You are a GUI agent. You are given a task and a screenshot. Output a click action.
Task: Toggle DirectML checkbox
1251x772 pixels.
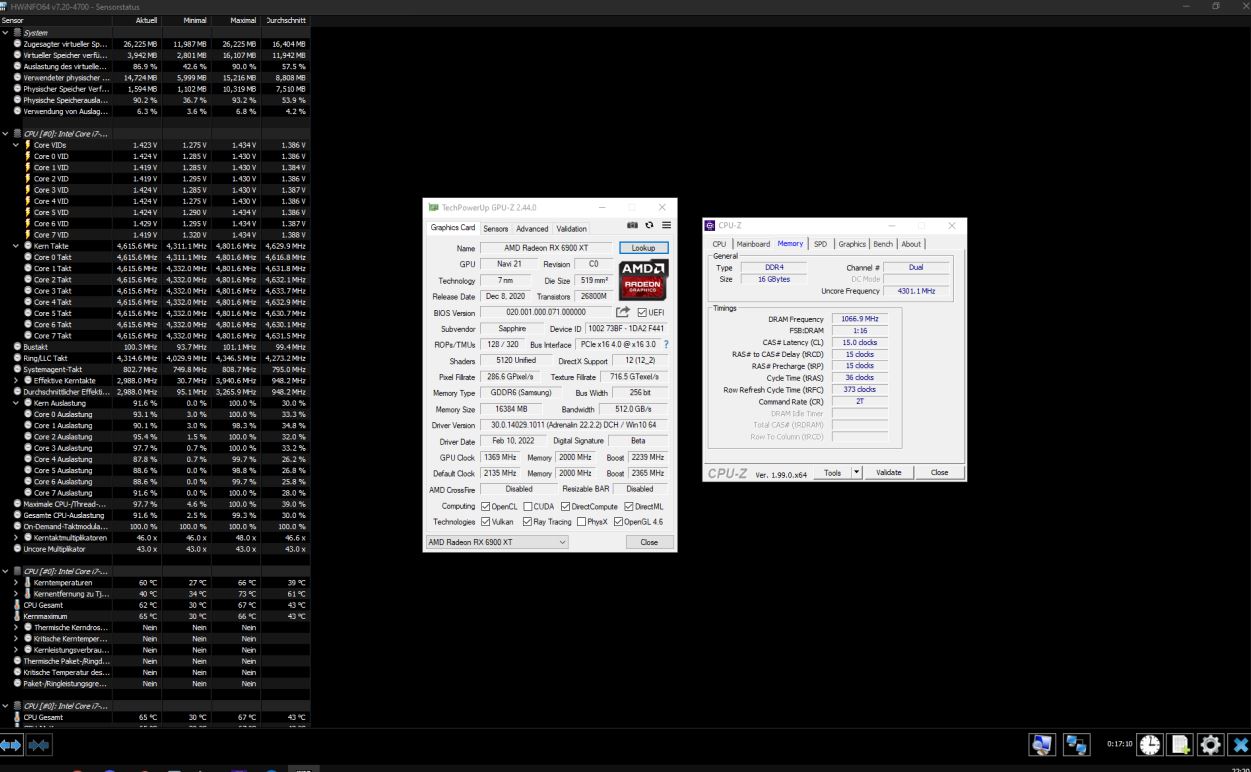point(628,507)
